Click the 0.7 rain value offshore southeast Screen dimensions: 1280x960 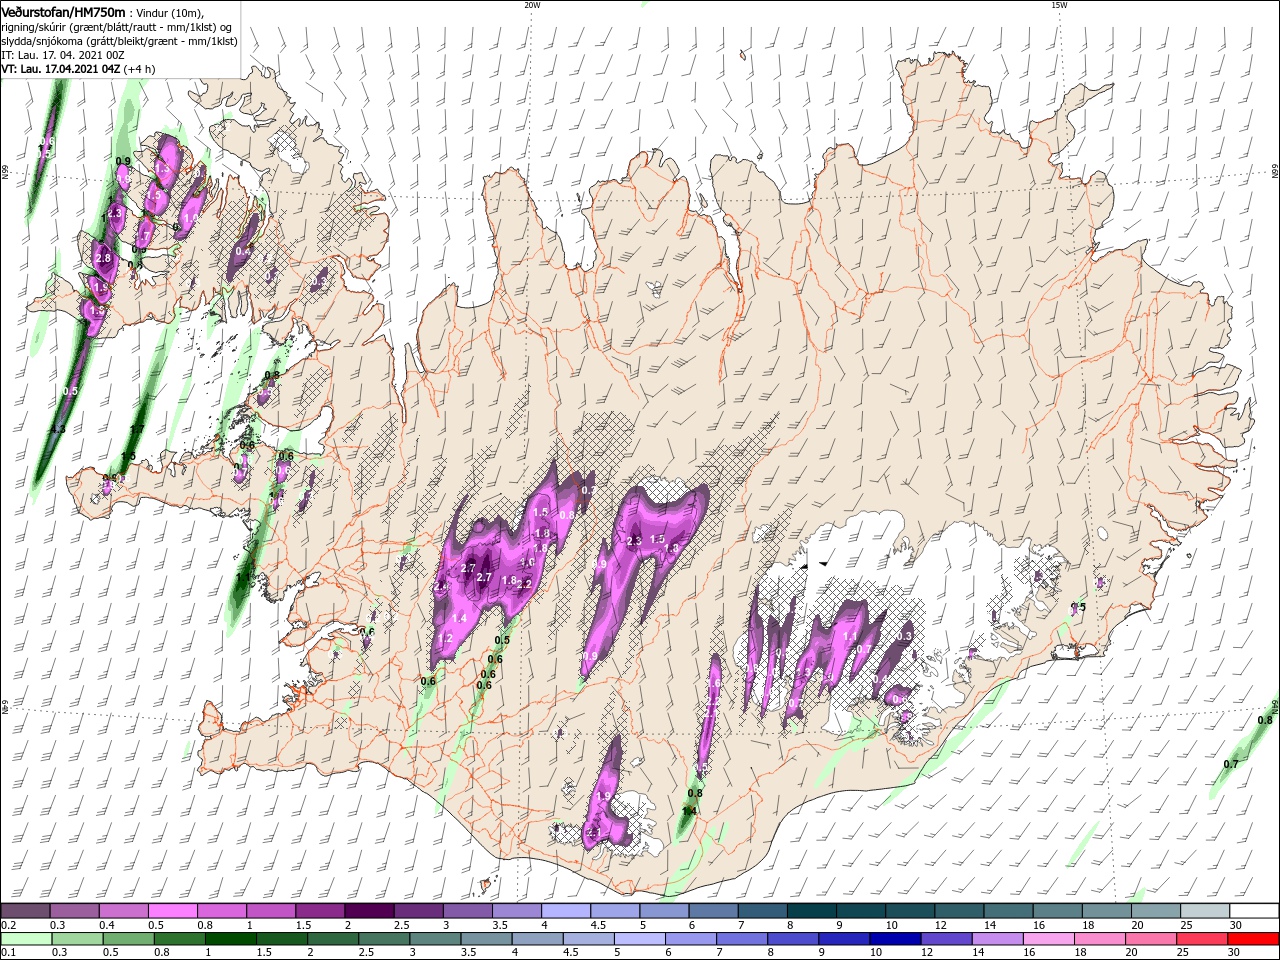tap(1231, 764)
